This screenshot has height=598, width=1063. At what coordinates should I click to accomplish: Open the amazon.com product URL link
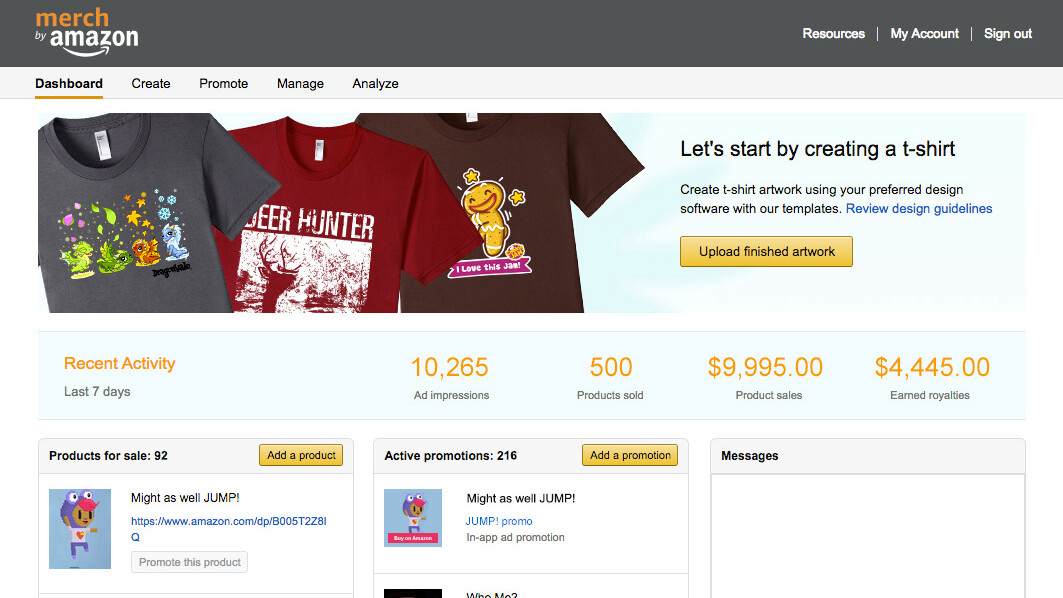click(228, 529)
